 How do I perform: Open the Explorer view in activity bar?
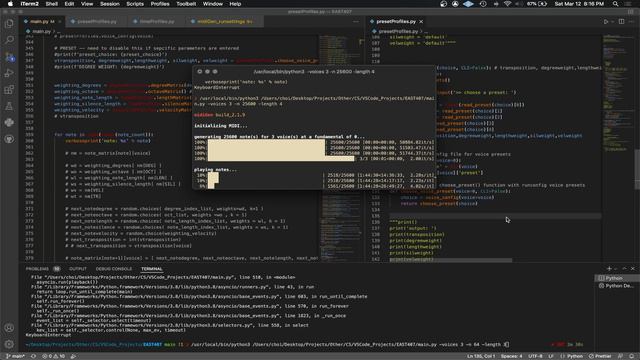9,24
